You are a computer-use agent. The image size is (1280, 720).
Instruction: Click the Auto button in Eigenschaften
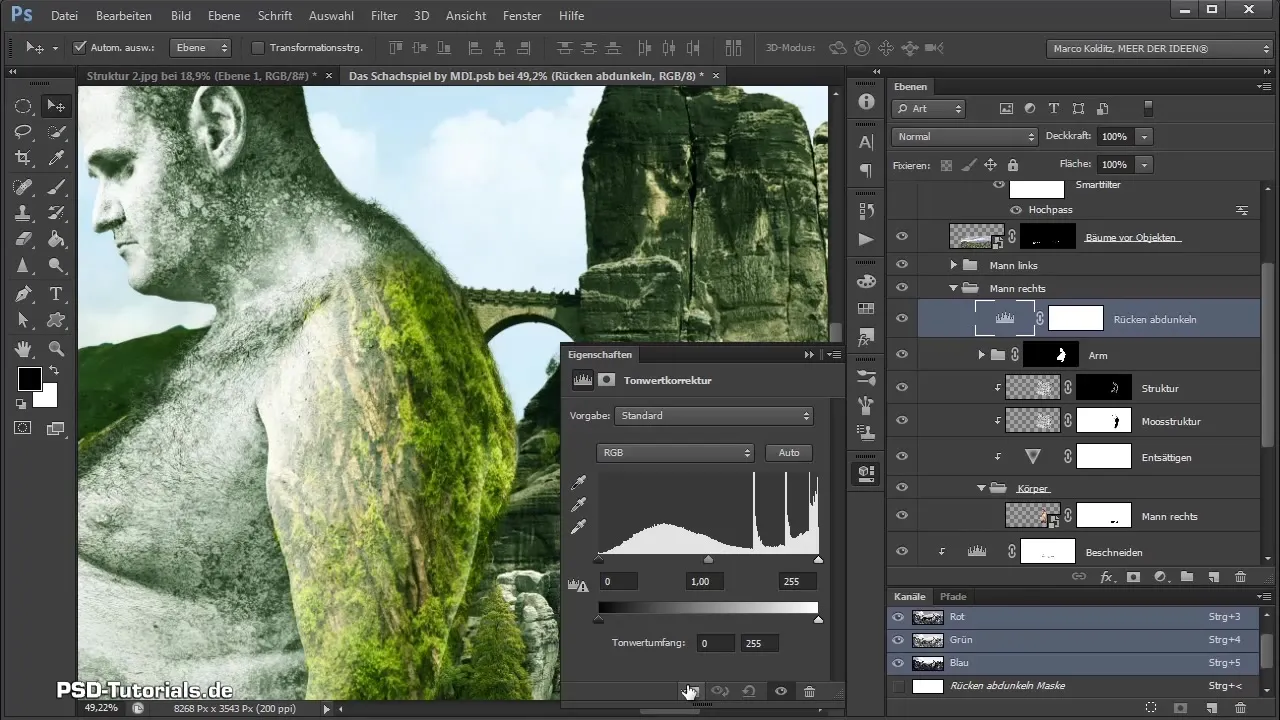789,453
